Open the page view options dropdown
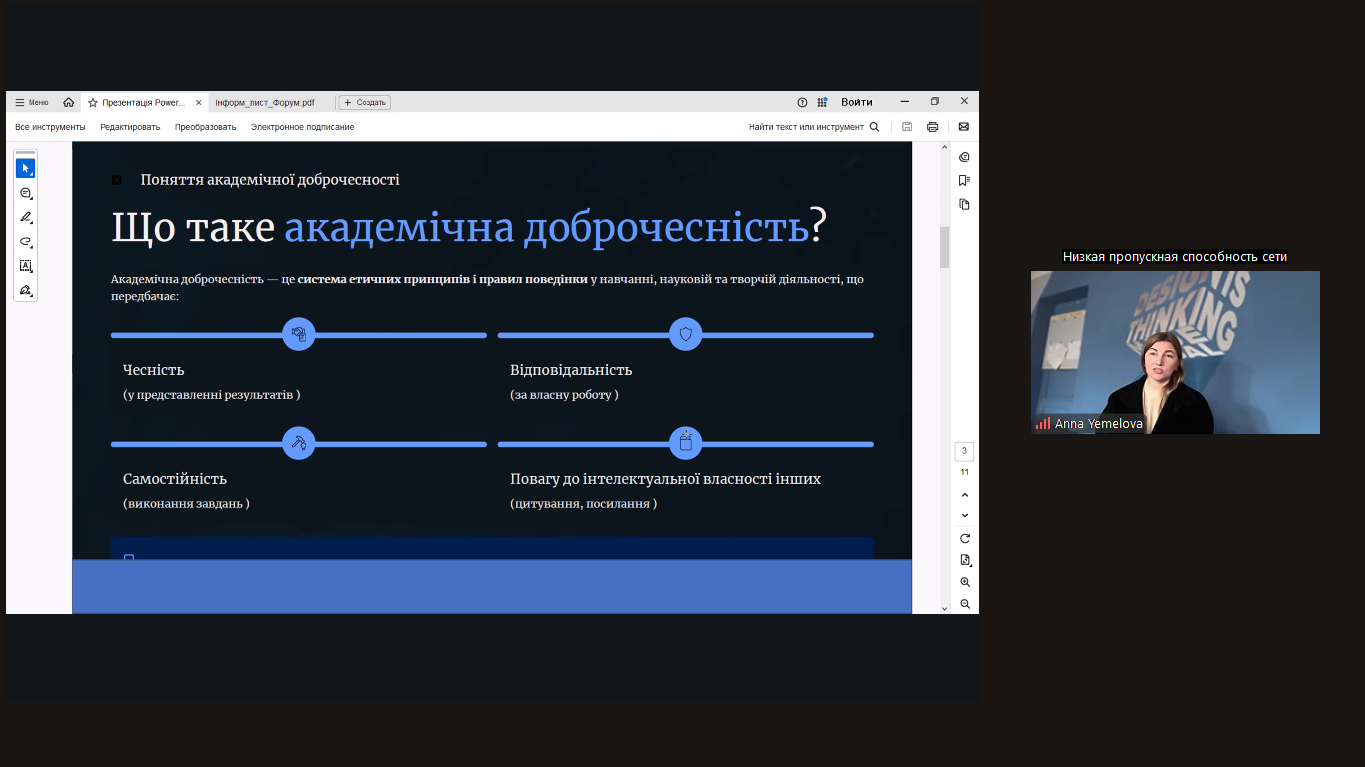The image size is (1365, 767). click(x=963, y=559)
